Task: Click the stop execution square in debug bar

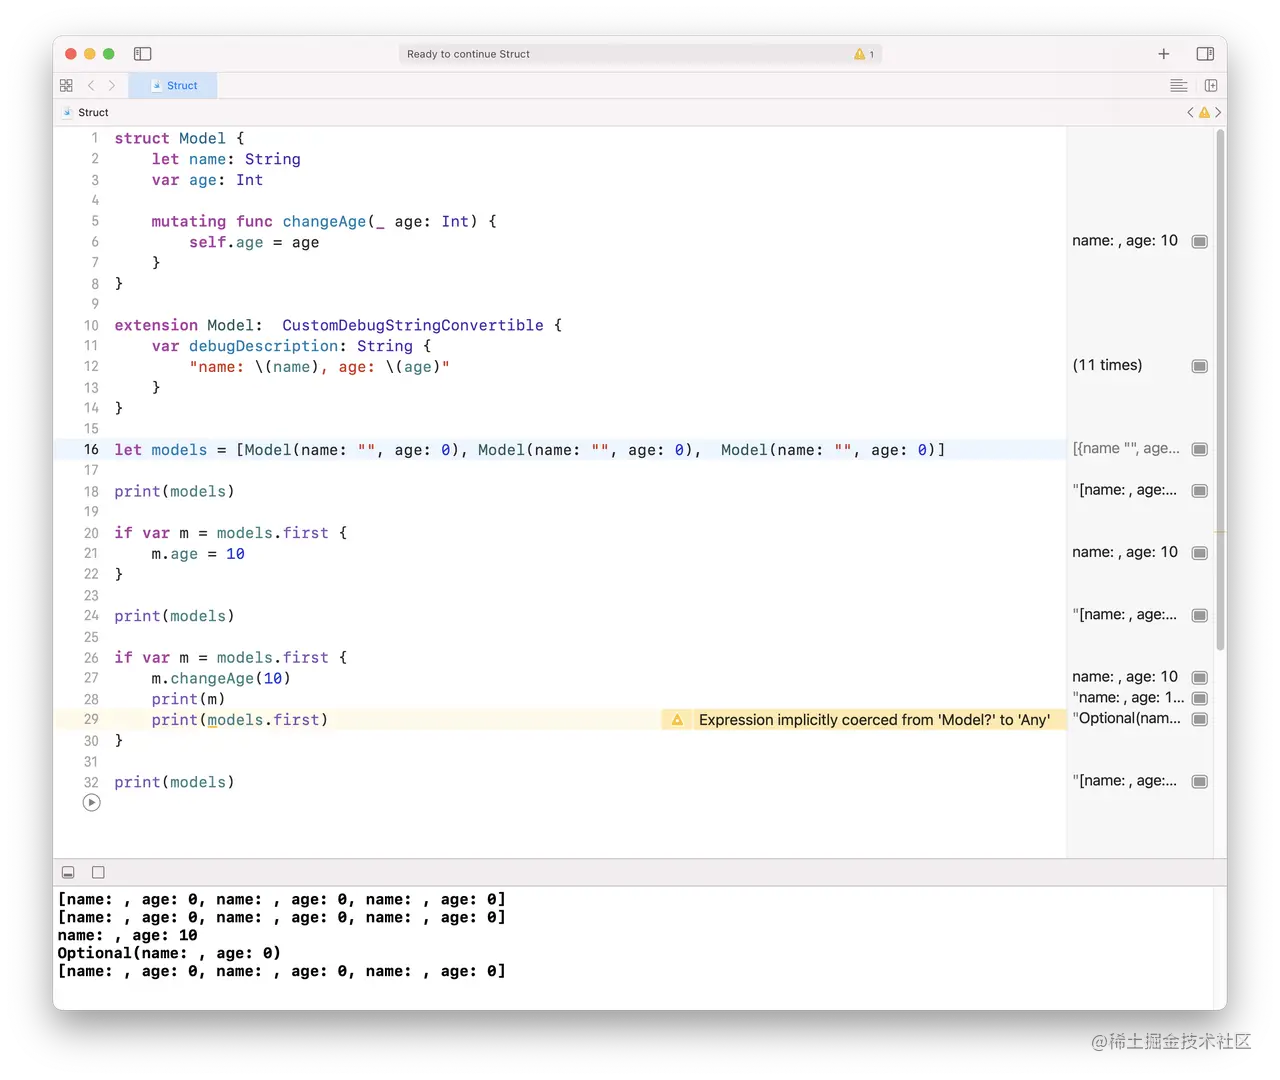Action: (98, 873)
